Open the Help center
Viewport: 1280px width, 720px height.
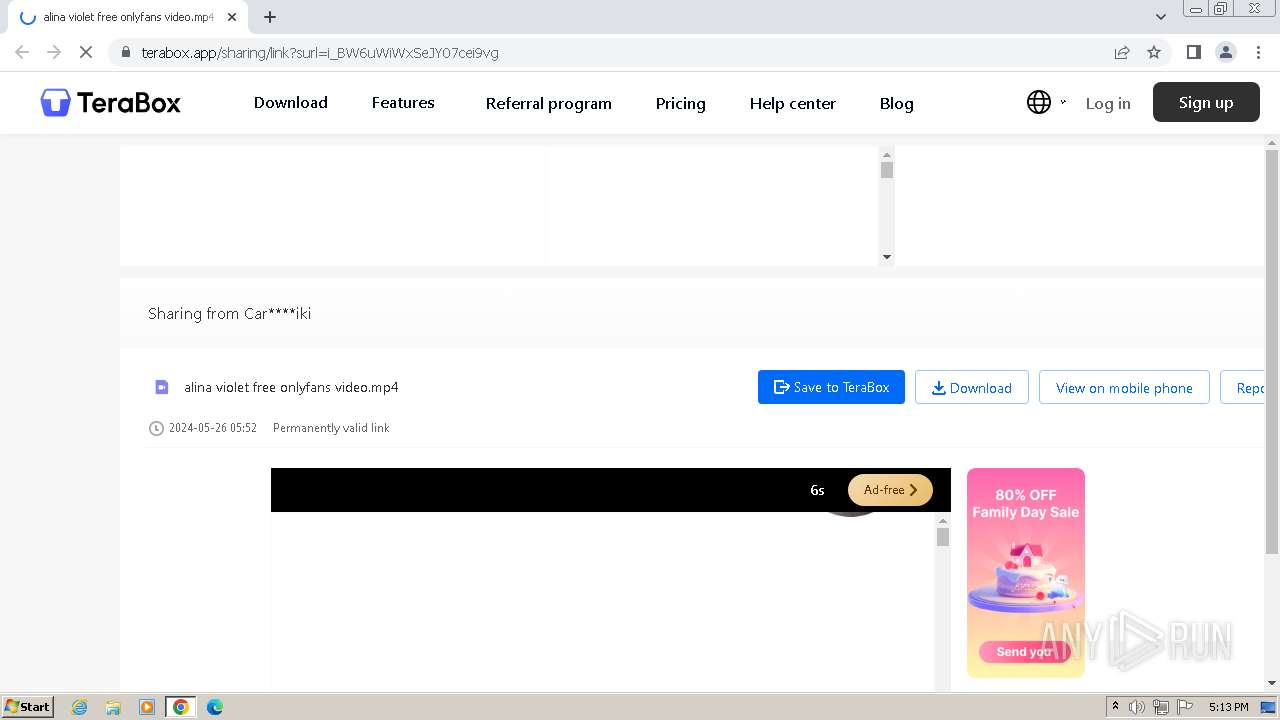tap(793, 103)
